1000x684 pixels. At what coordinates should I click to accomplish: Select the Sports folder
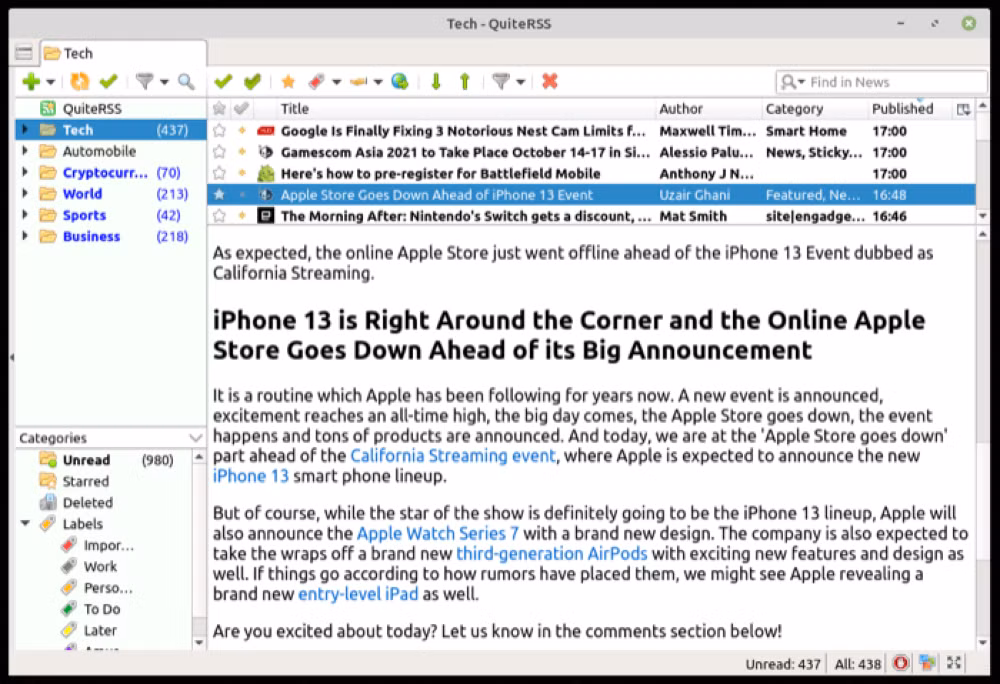pos(110,215)
